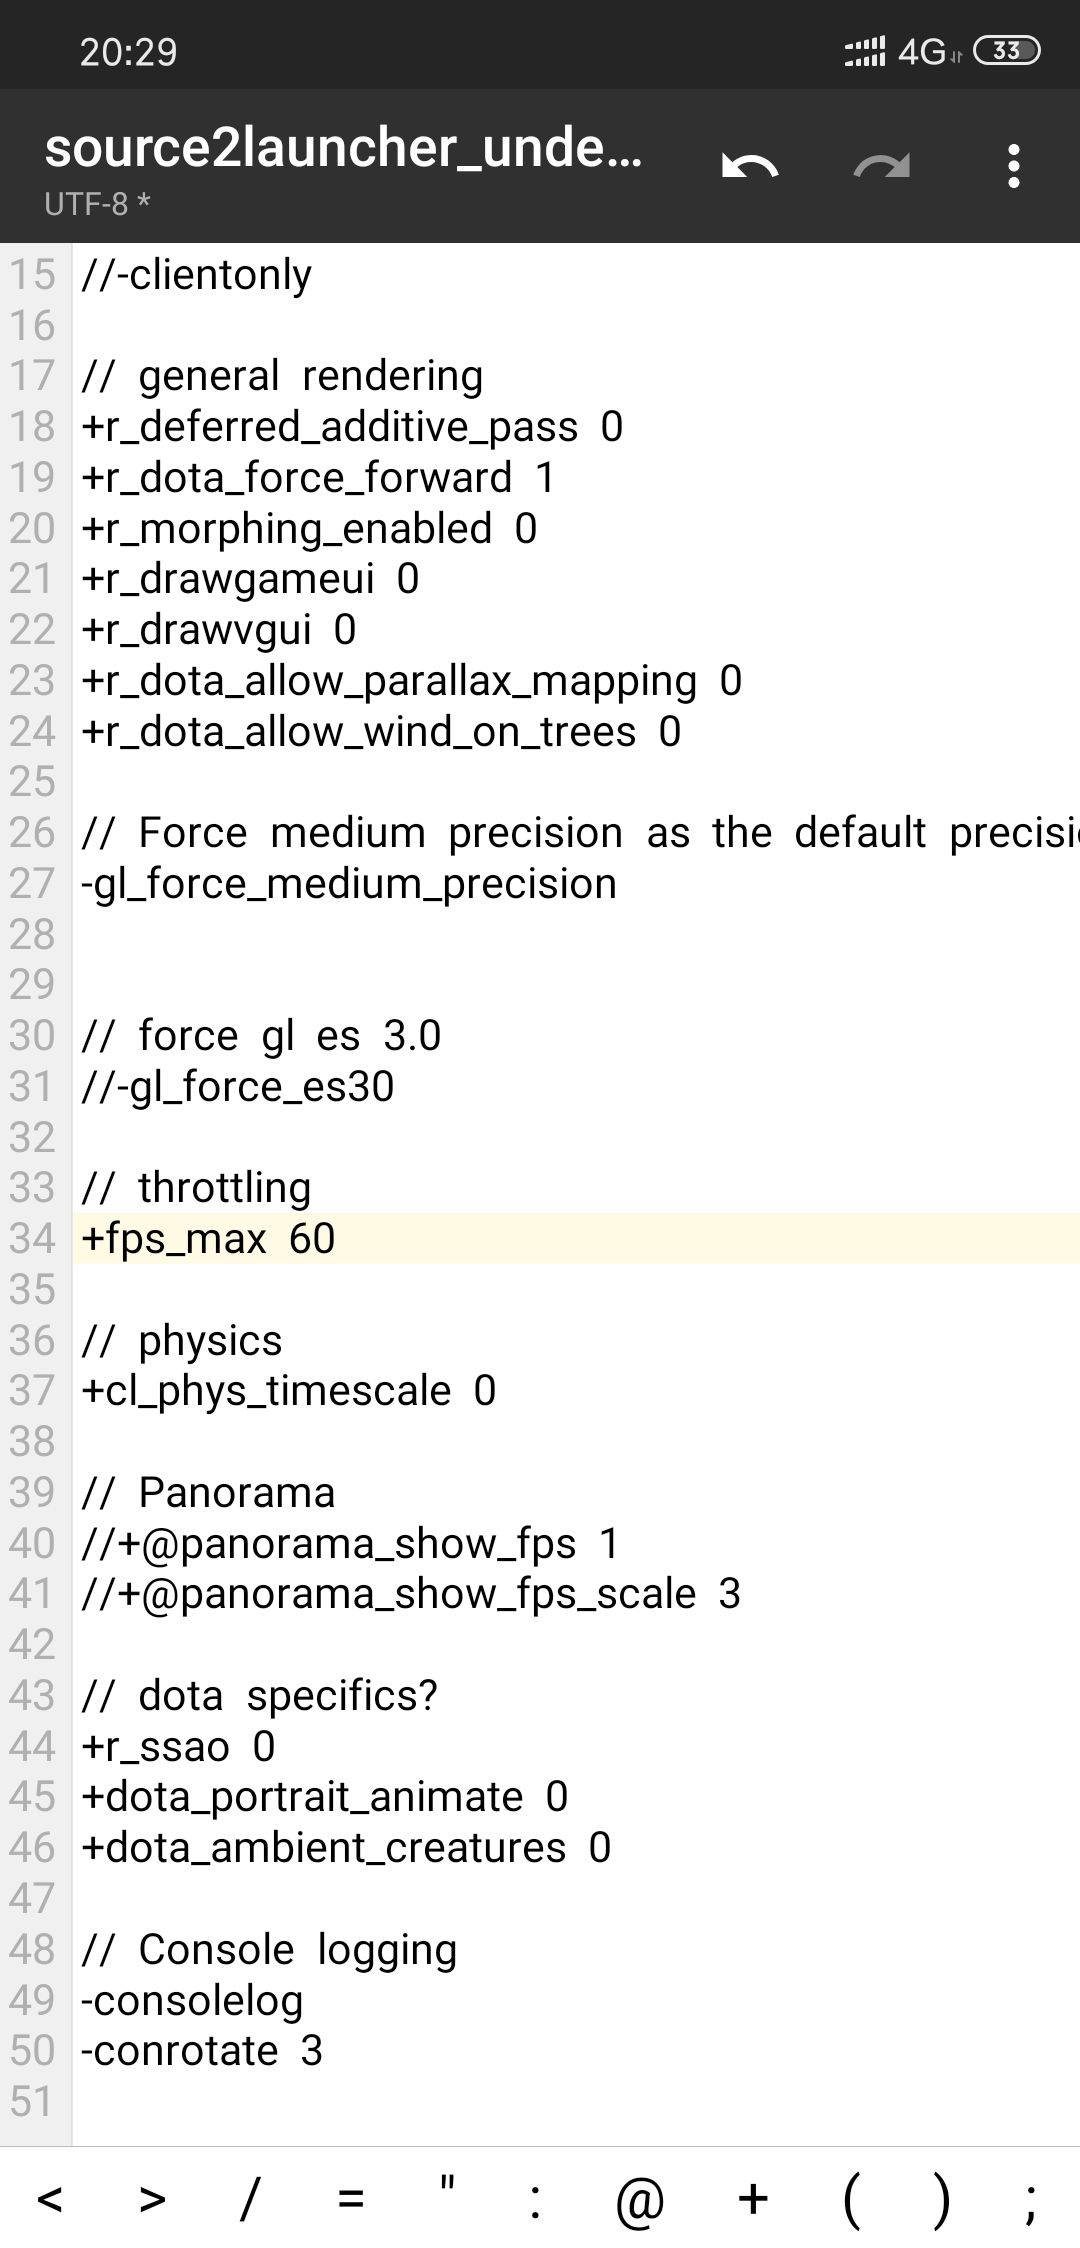Tap the undo arrow icon
Viewport: 1080px width, 2248px height.
click(x=749, y=166)
